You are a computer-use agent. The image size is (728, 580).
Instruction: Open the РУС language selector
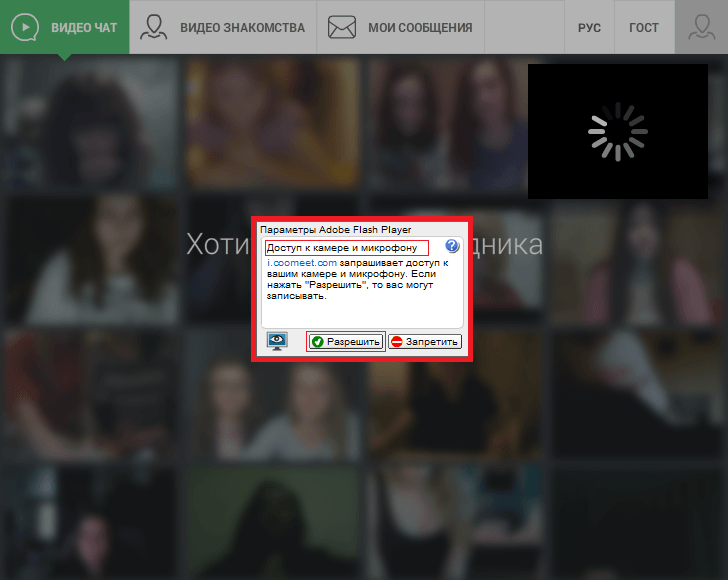coord(589,27)
